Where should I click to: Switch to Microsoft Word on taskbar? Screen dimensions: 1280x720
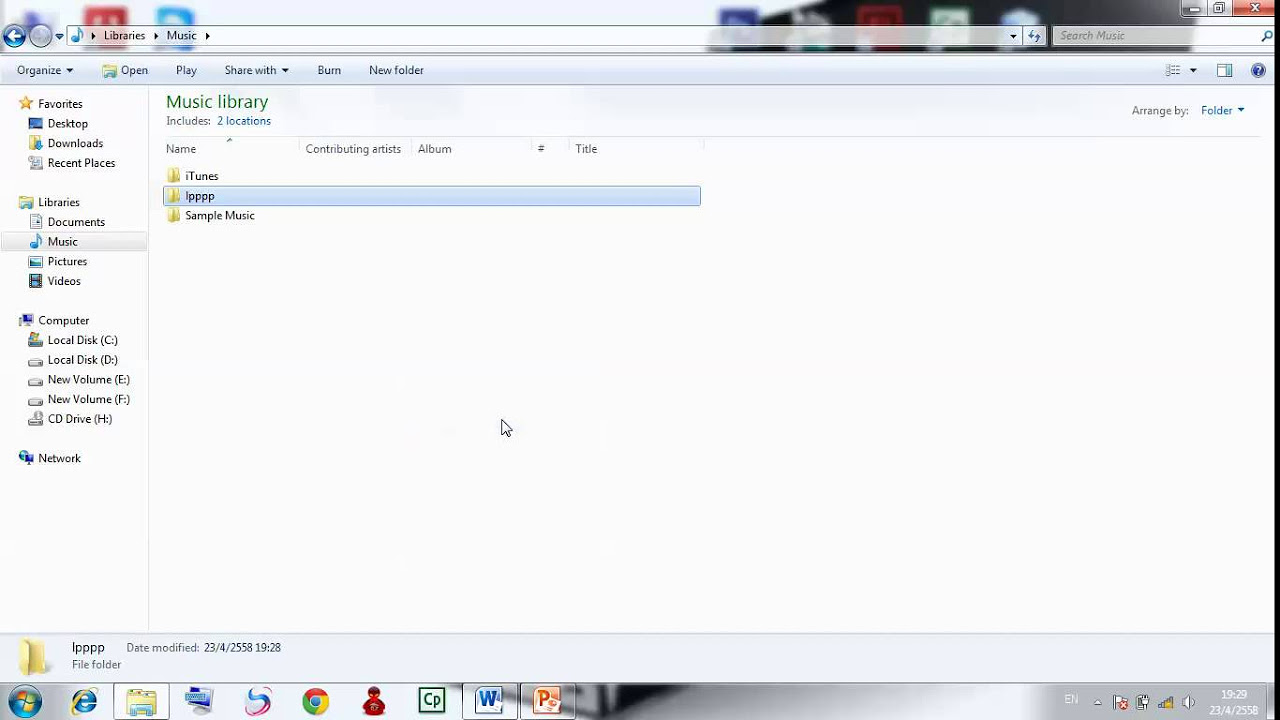489,701
